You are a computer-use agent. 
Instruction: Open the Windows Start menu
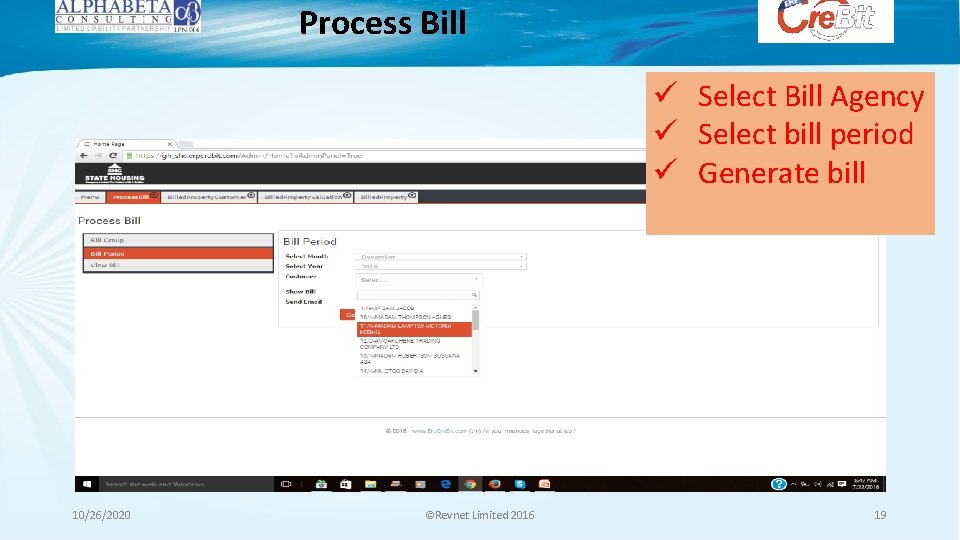click(x=87, y=484)
